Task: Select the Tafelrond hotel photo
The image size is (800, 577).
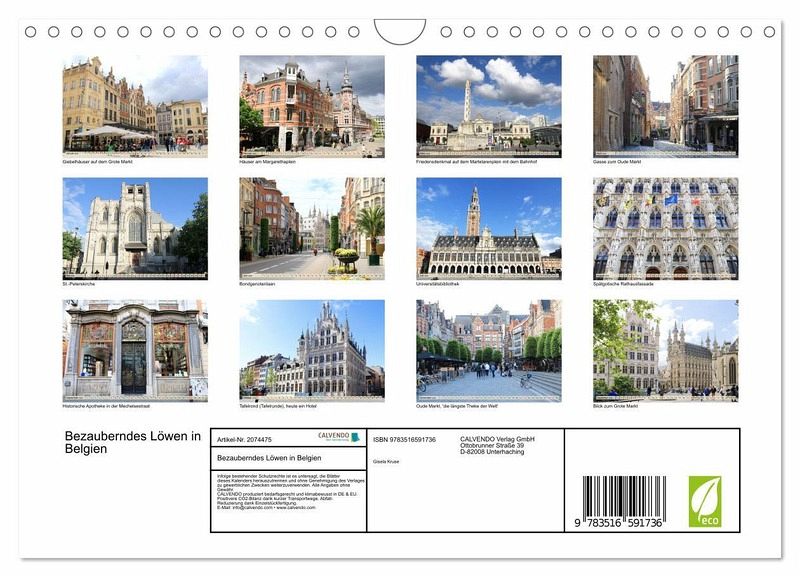Action: [x=312, y=348]
